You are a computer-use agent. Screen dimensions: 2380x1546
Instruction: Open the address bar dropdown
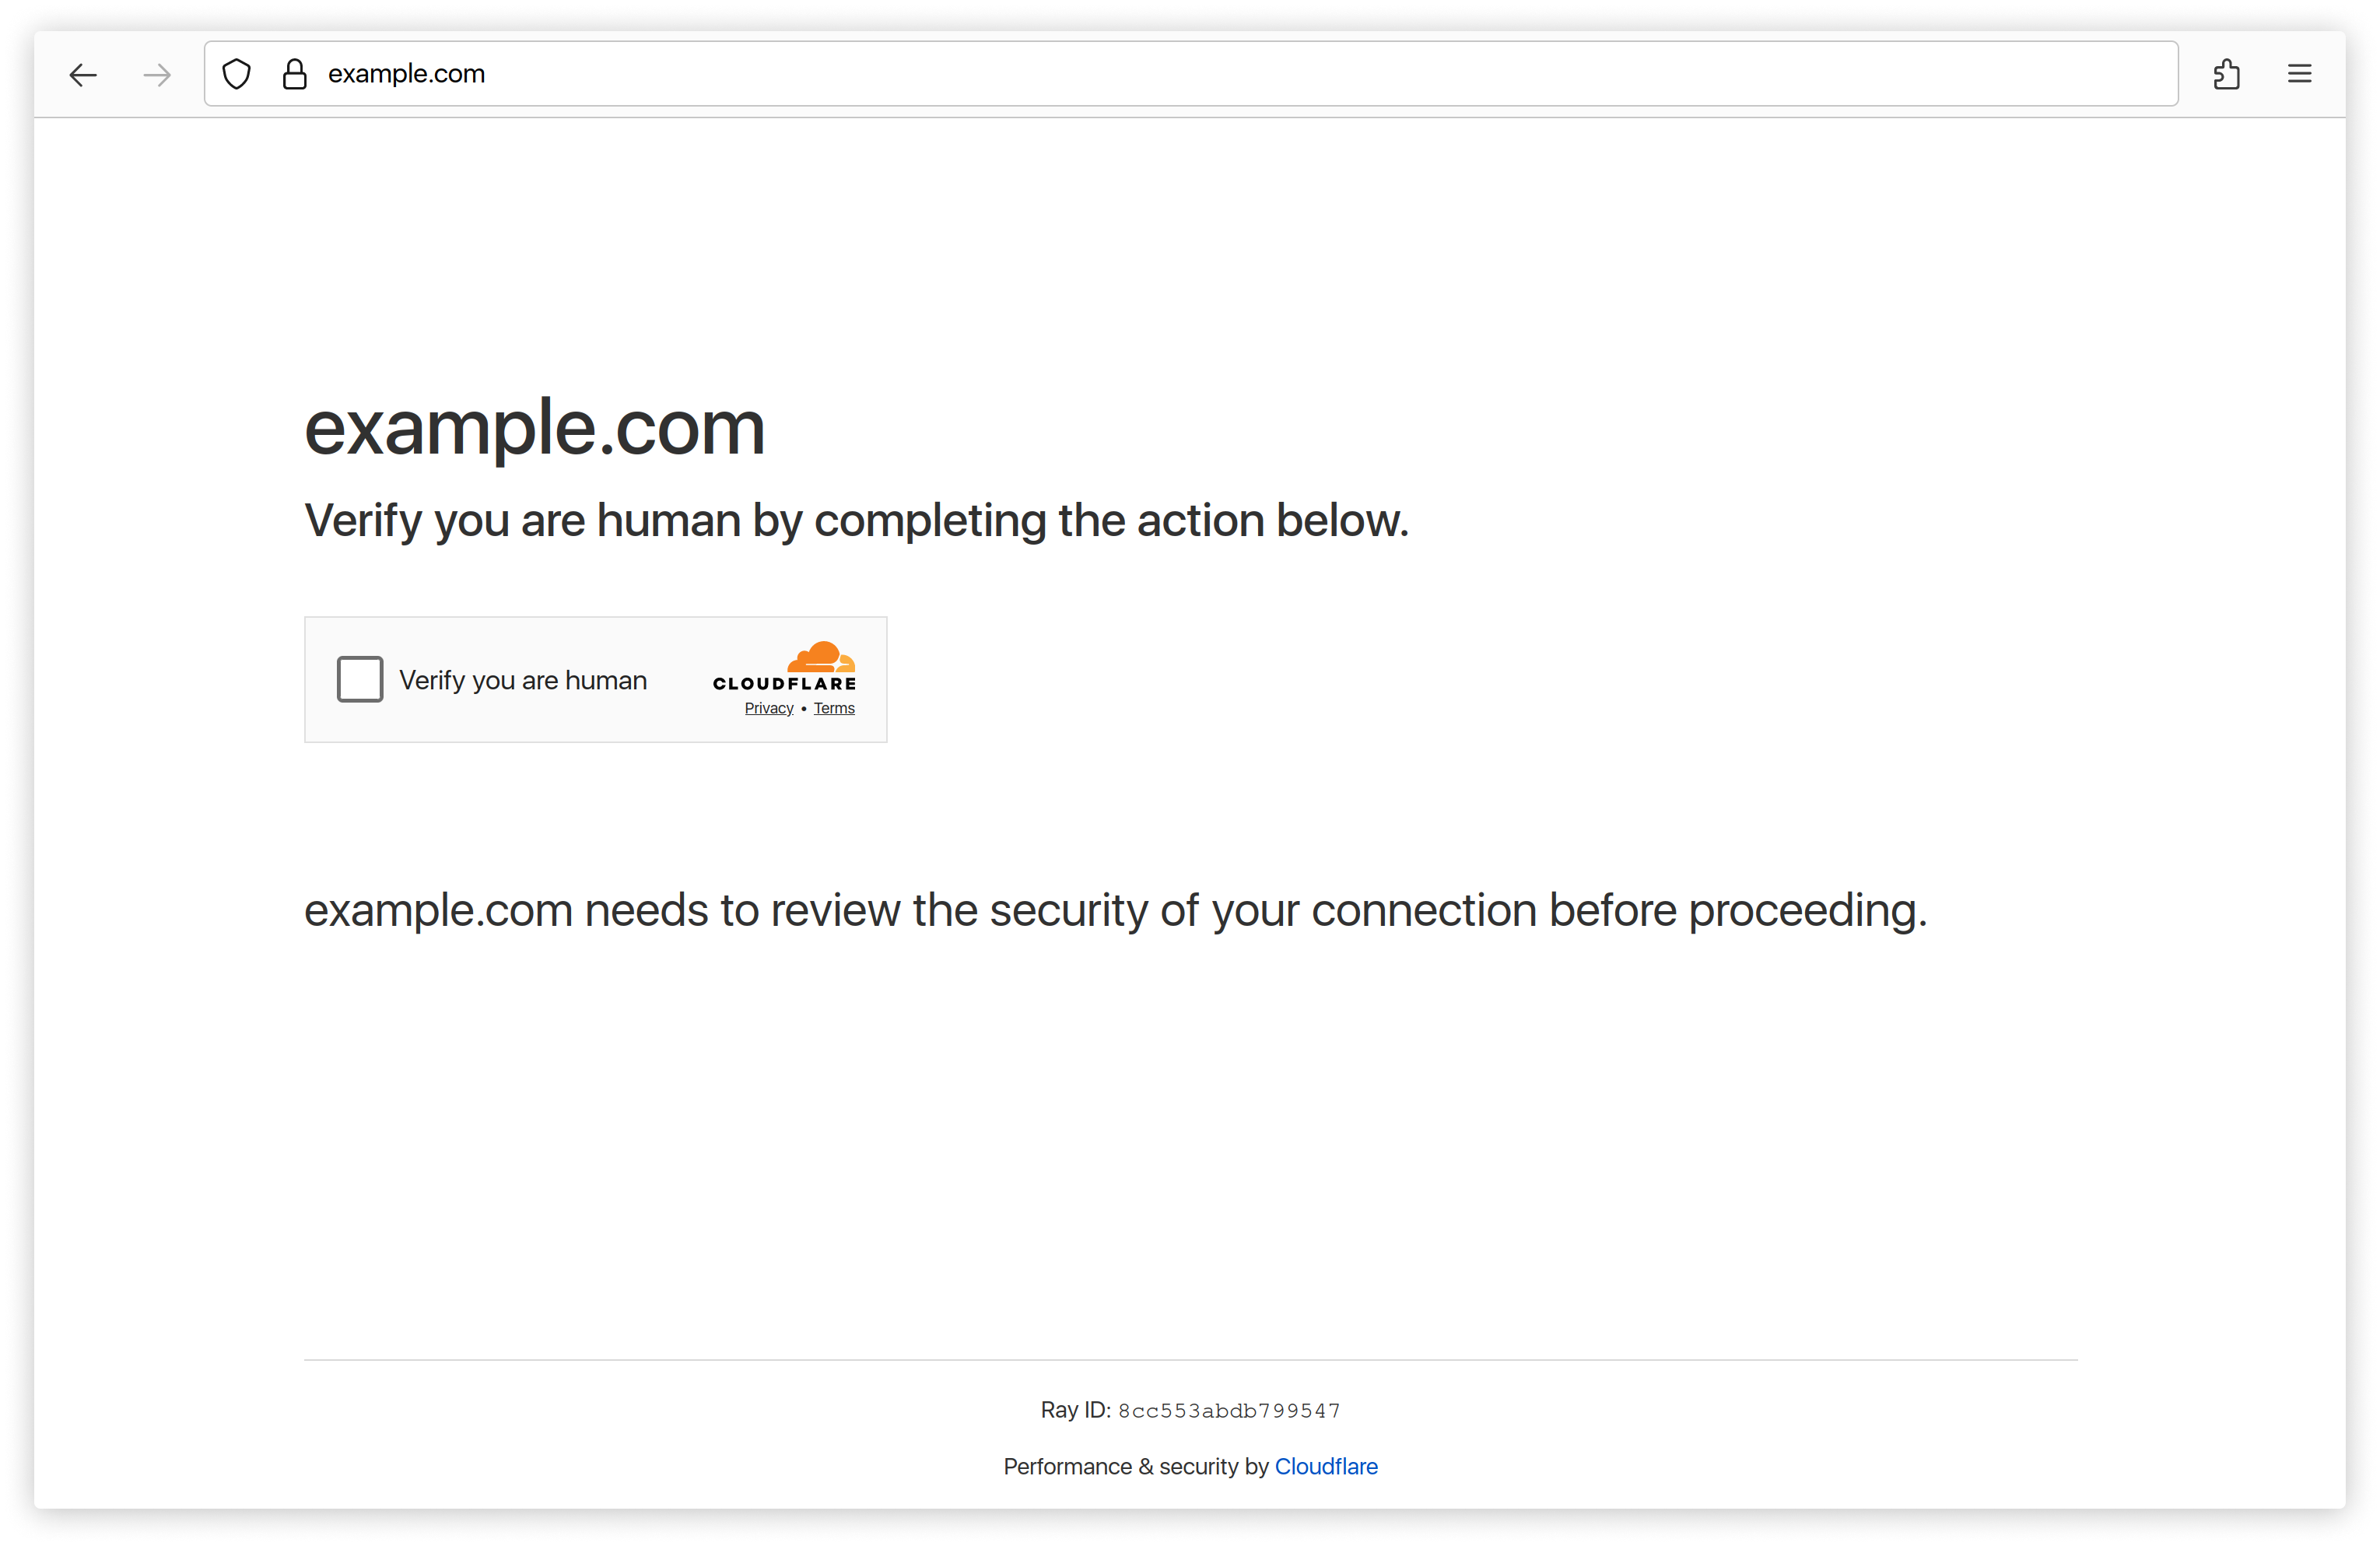click(2151, 73)
